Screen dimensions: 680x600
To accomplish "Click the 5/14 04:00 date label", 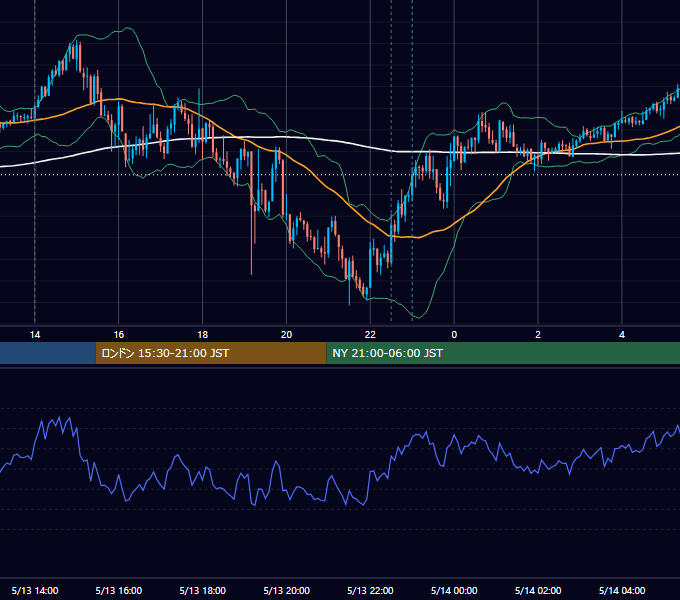I will click(622, 590).
